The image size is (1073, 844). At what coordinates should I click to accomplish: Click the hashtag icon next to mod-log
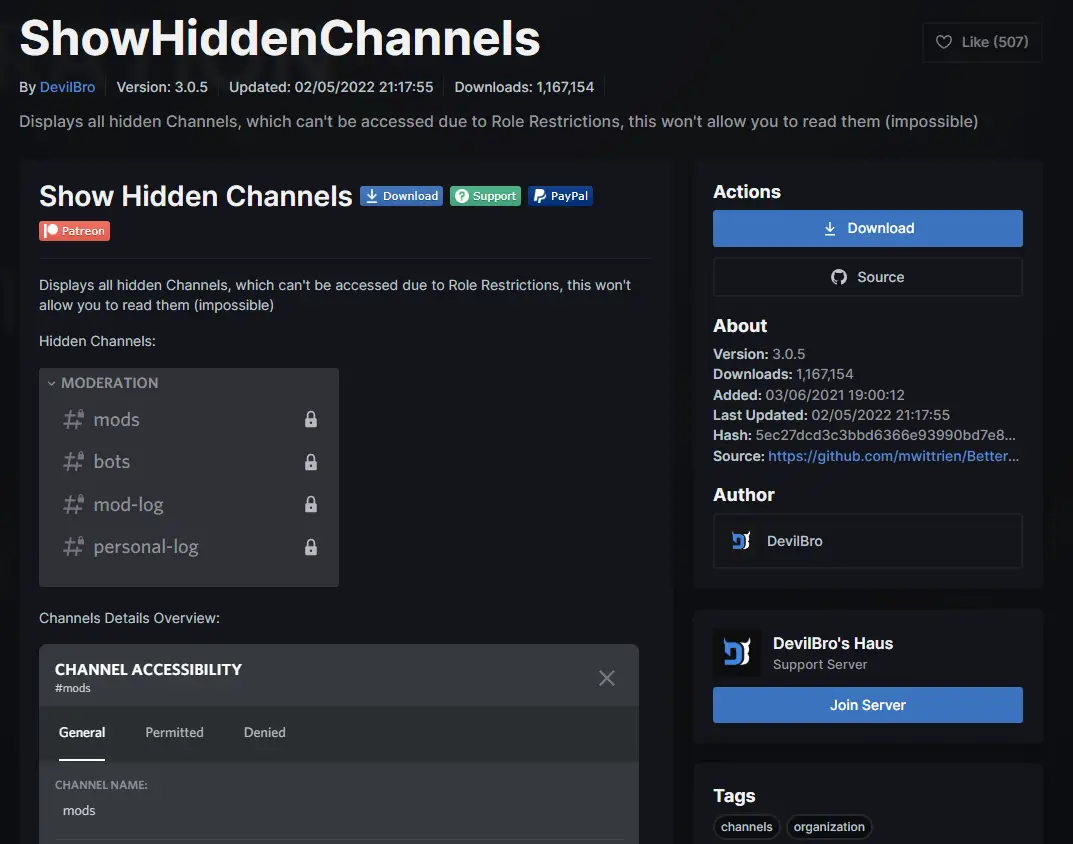(73, 504)
